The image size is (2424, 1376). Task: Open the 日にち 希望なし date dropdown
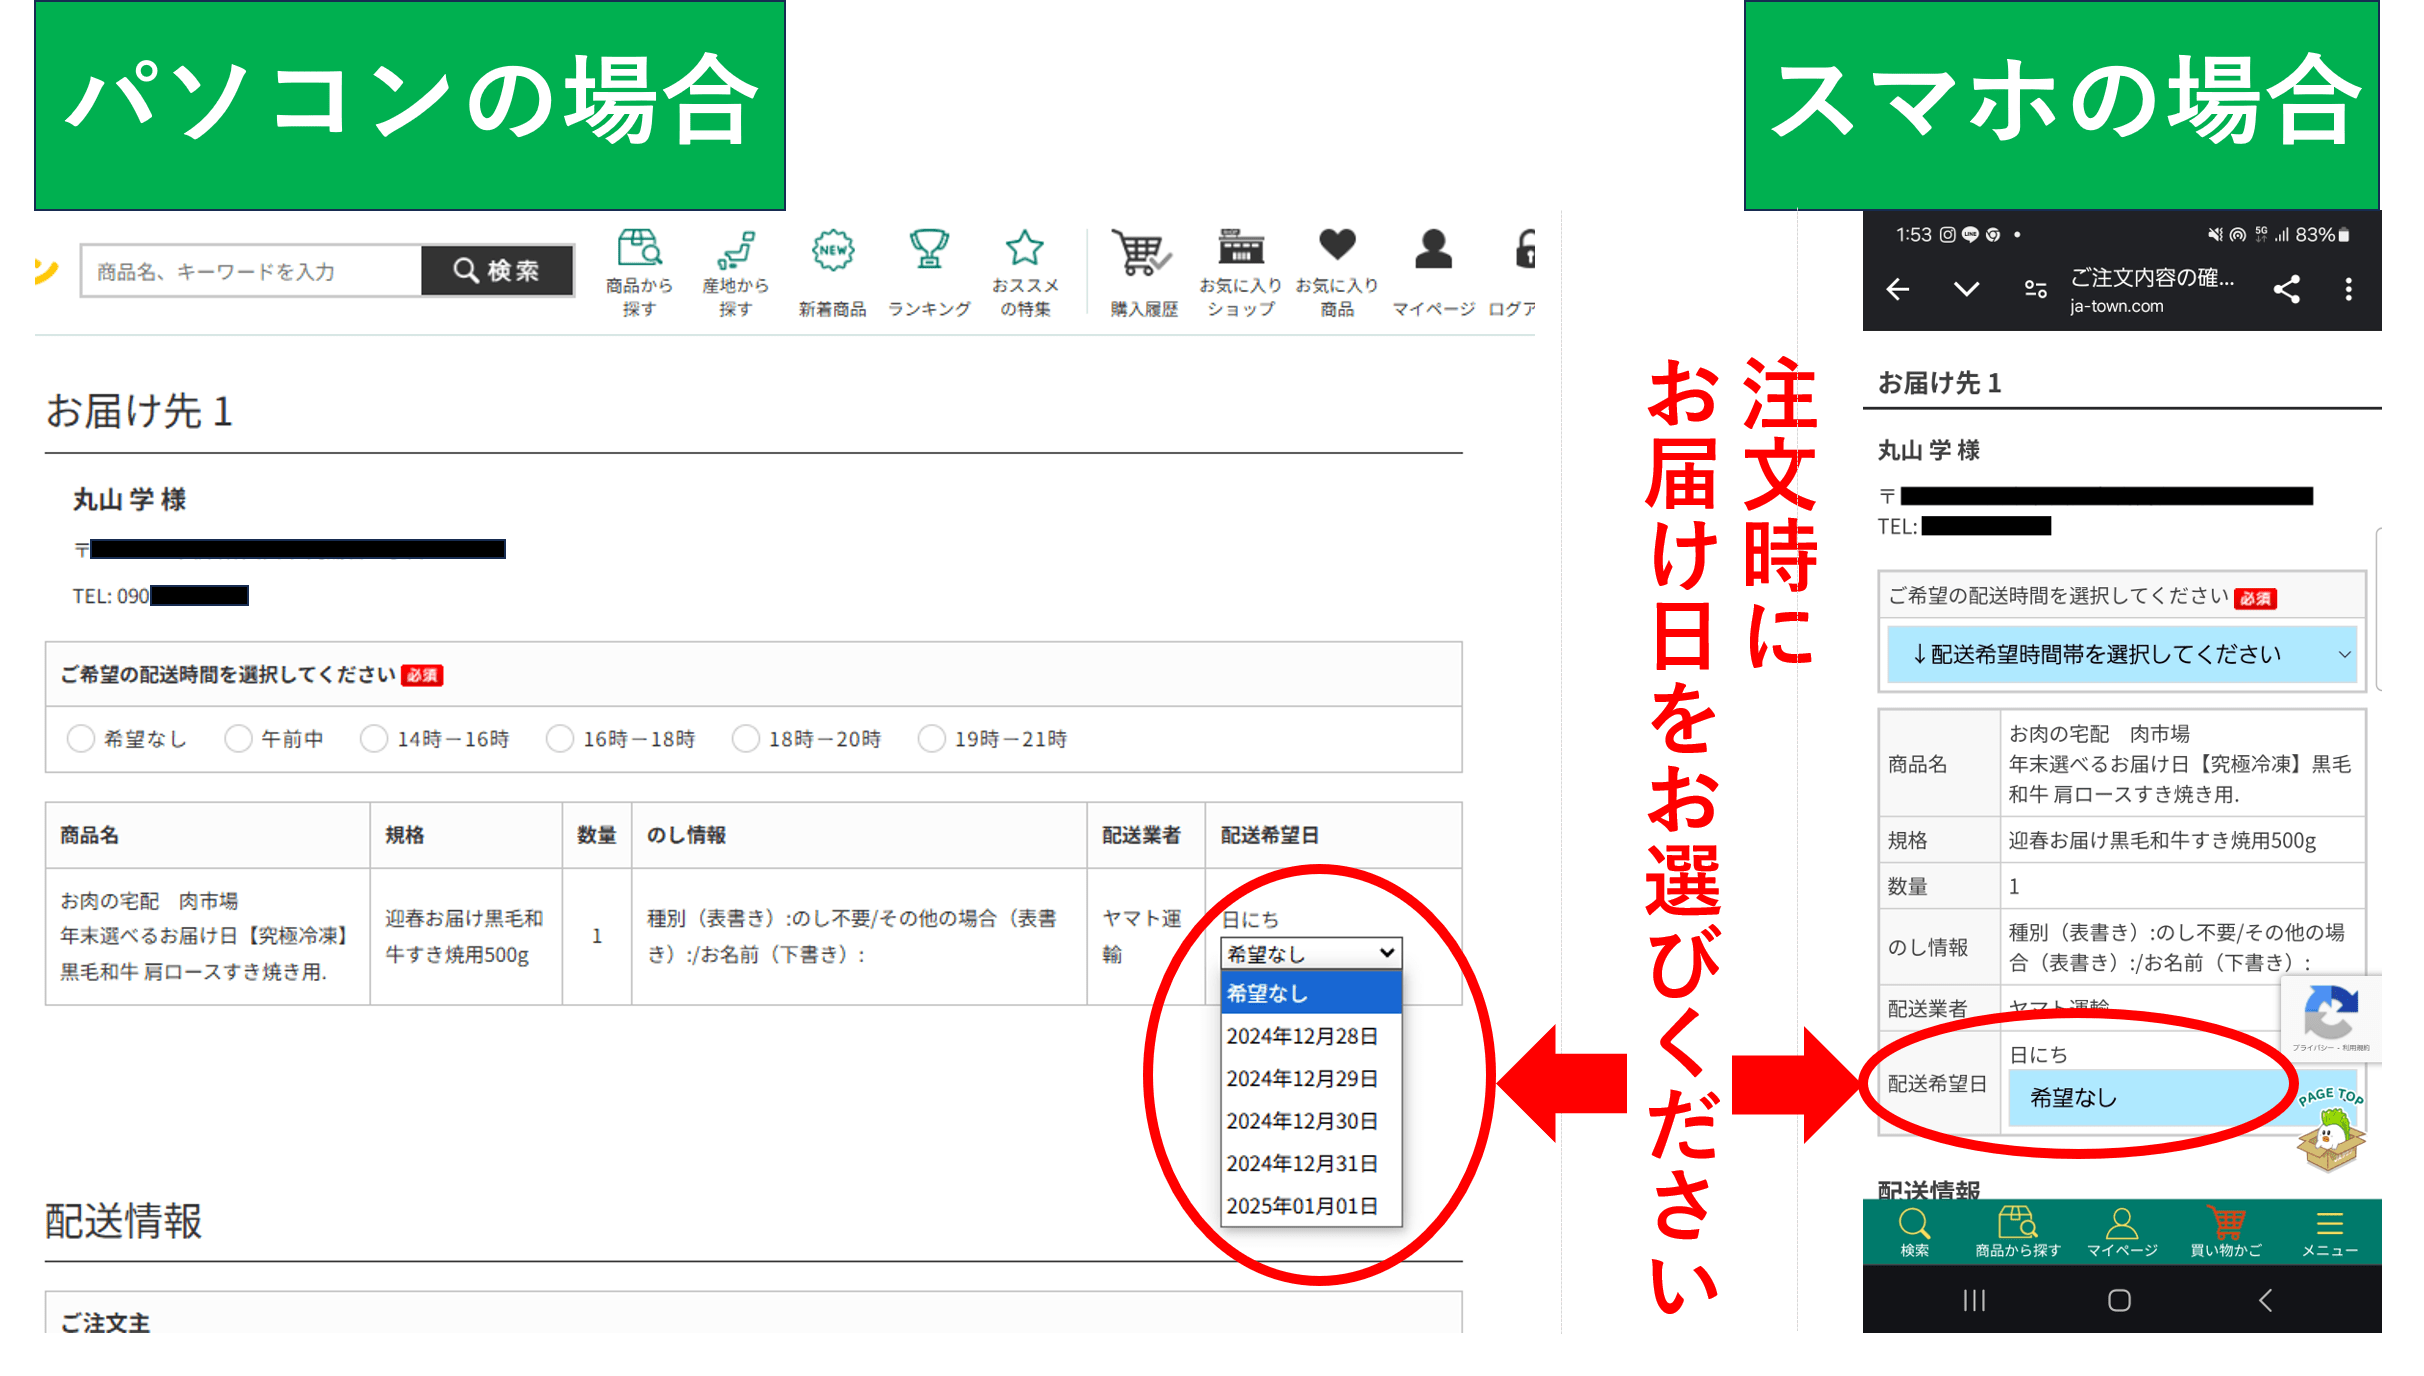click(1310, 953)
